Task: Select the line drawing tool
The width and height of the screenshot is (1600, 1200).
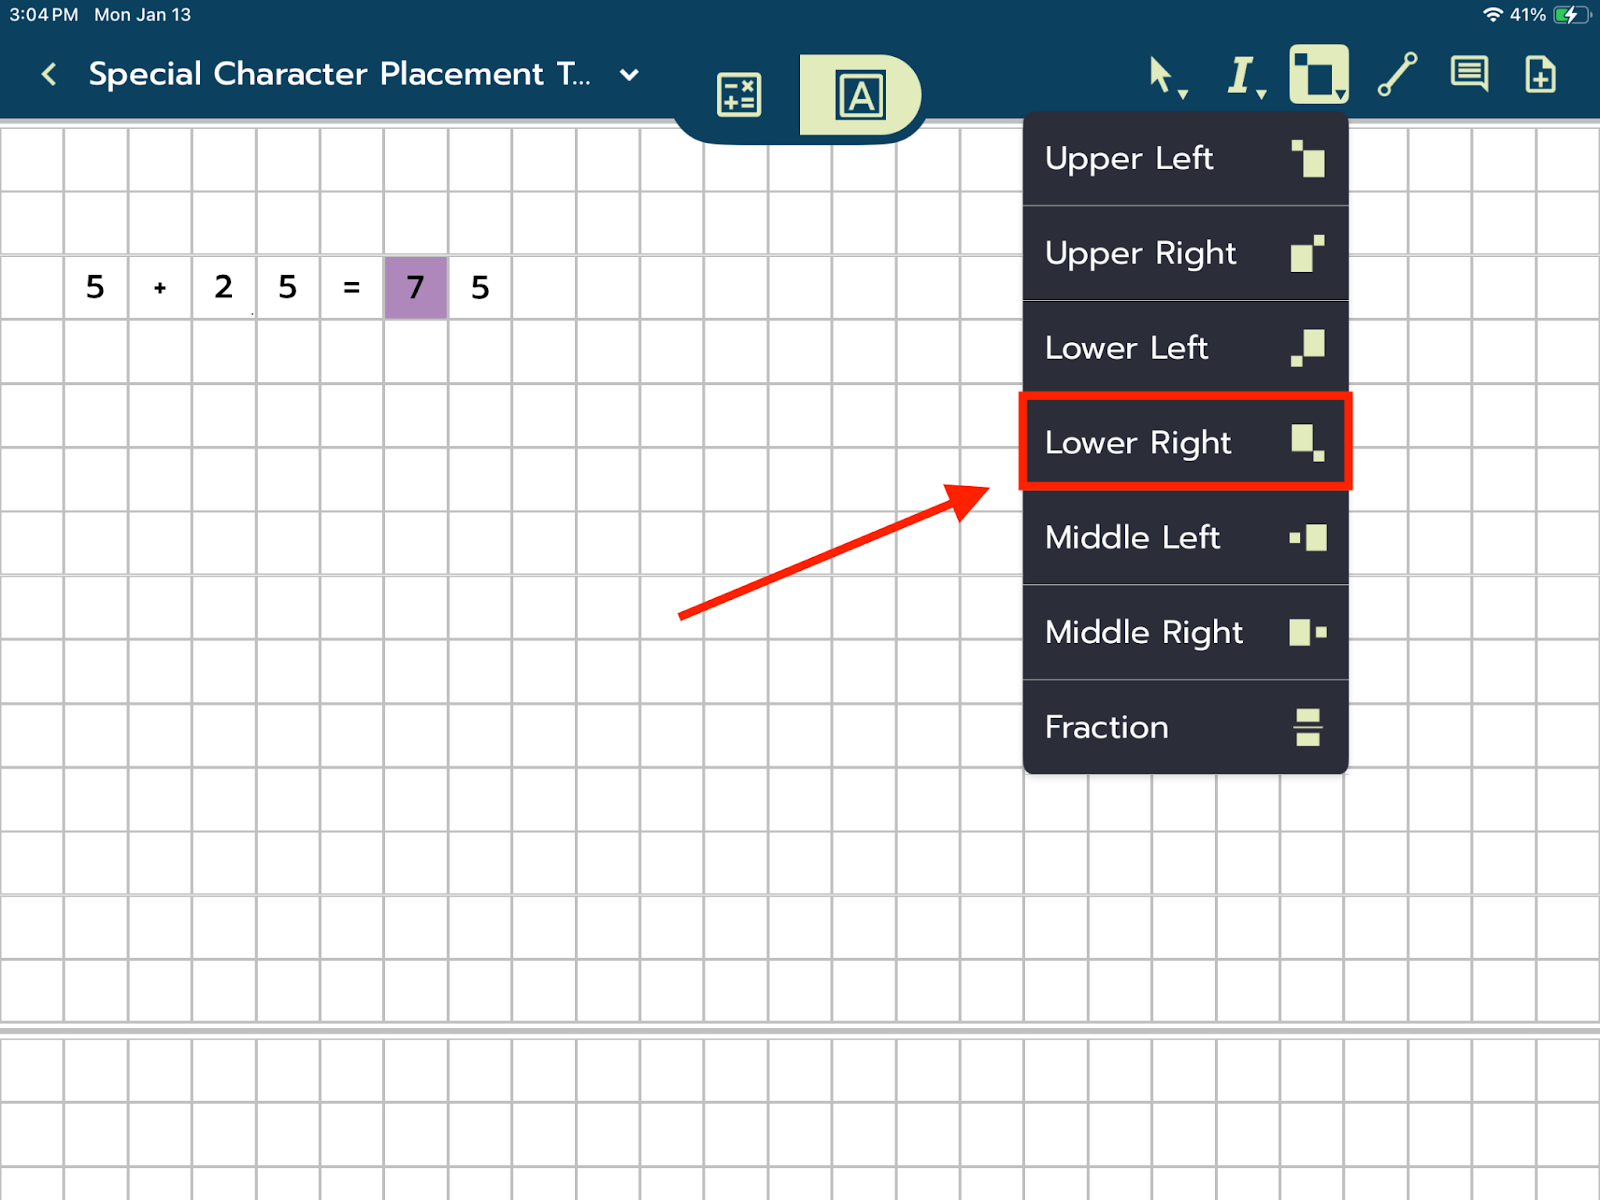Action: point(1397,74)
